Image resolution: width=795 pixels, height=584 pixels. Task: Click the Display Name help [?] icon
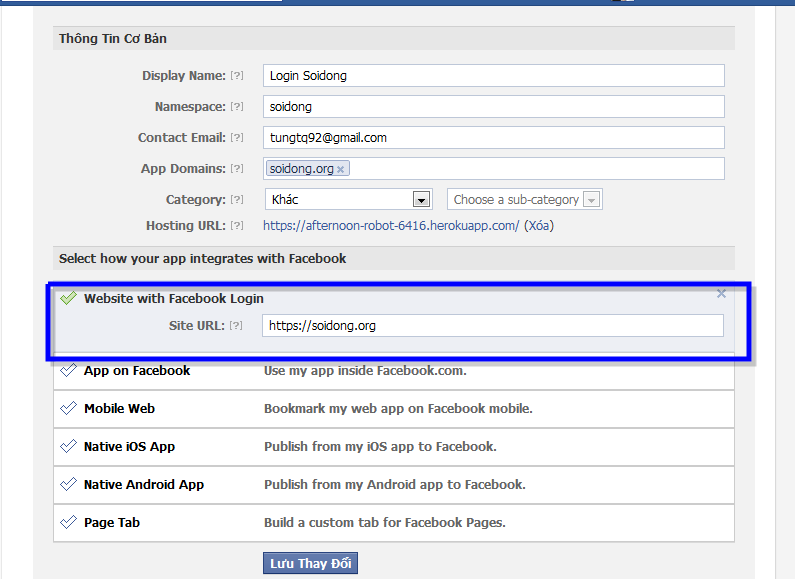point(237,76)
